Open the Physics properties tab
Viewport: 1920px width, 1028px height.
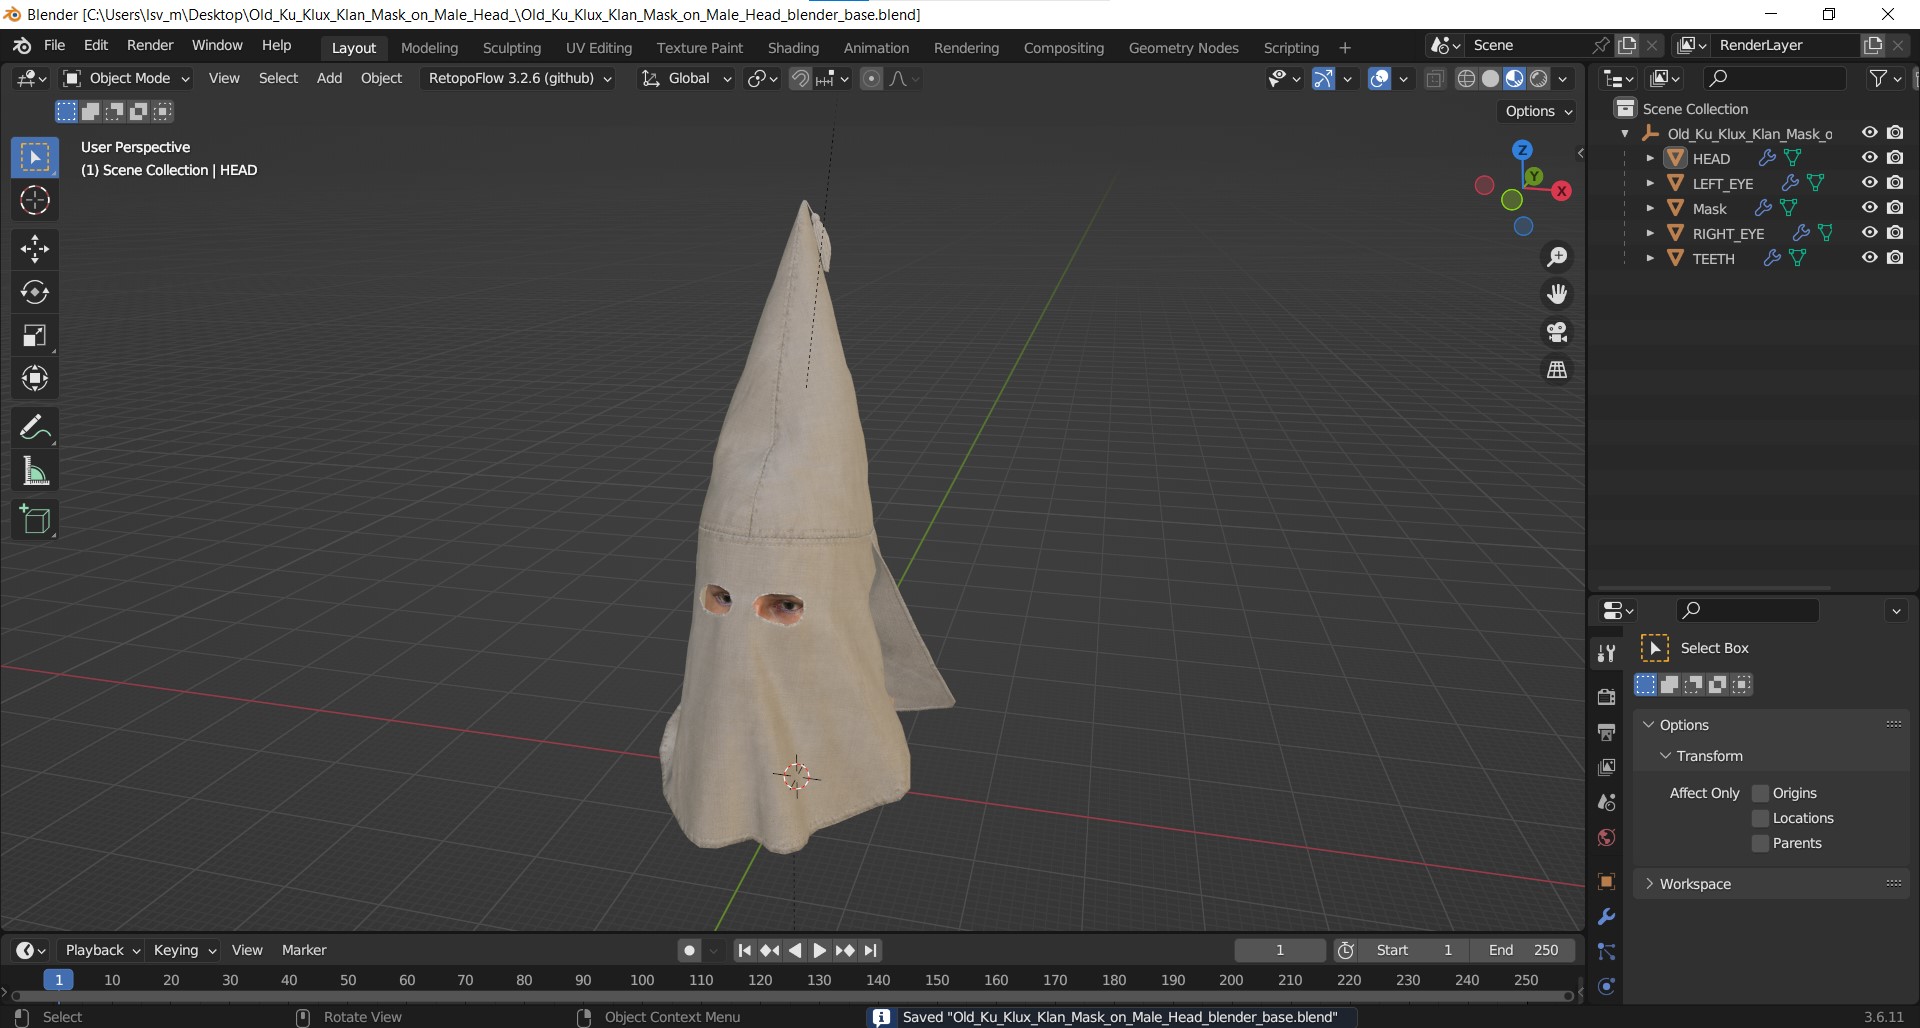click(1607, 986)
